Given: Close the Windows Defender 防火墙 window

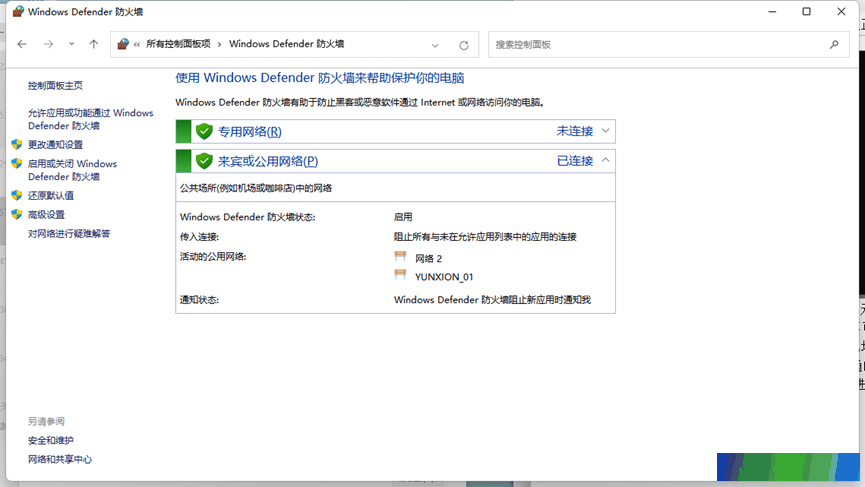Looking at the screenshot, I should [x=841, y=12].
